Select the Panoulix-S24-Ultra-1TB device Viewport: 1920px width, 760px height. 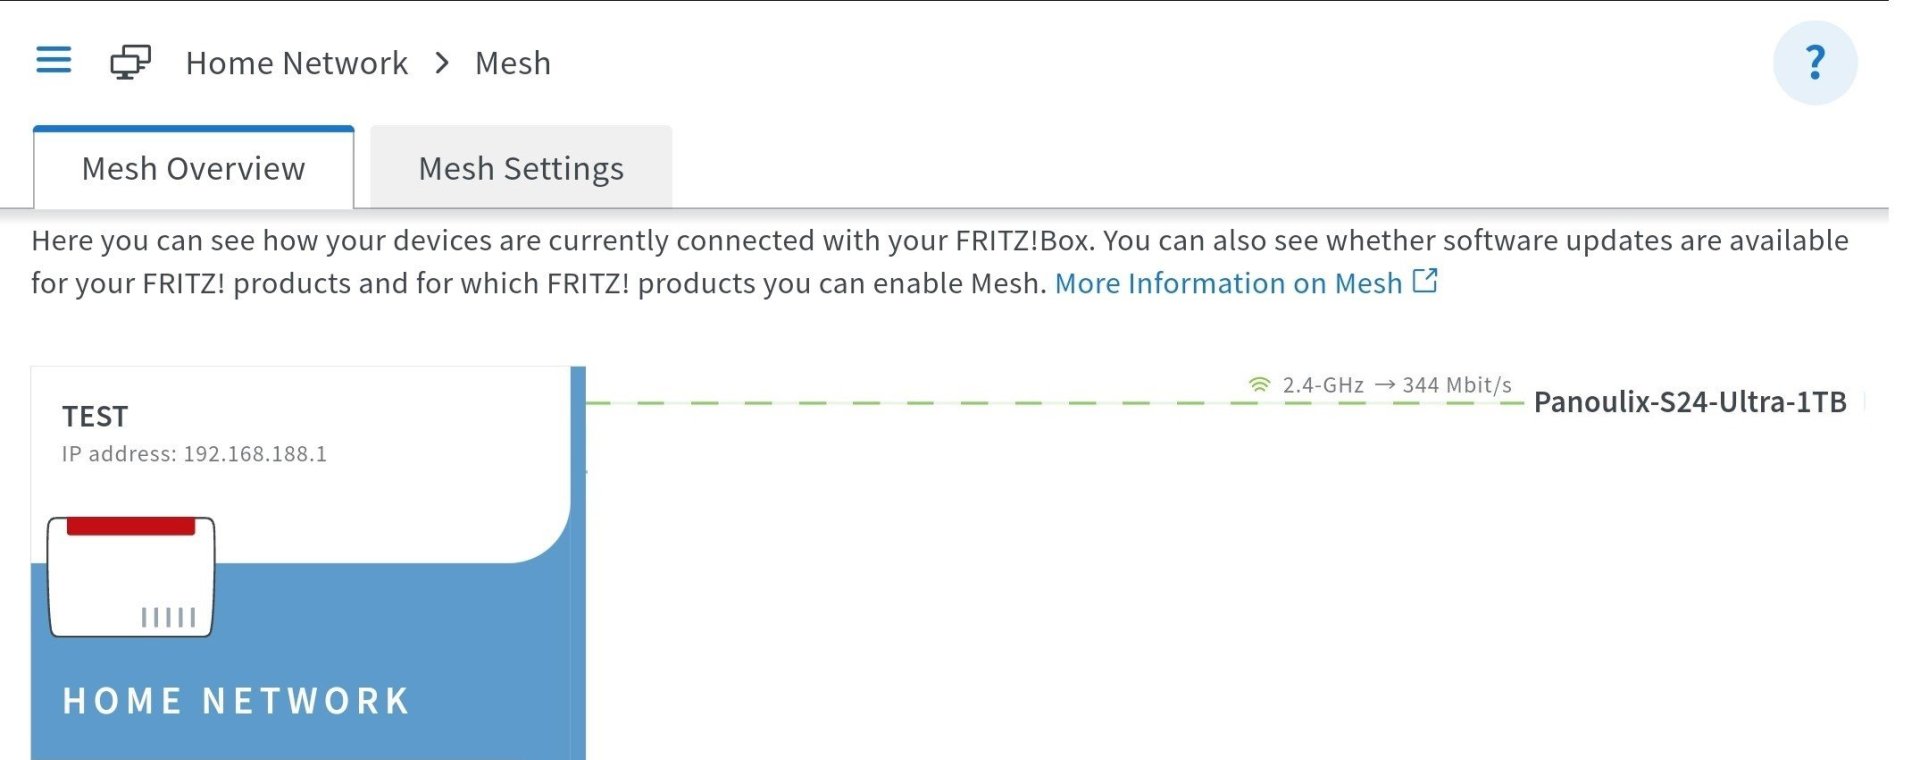pos(1689,402)
